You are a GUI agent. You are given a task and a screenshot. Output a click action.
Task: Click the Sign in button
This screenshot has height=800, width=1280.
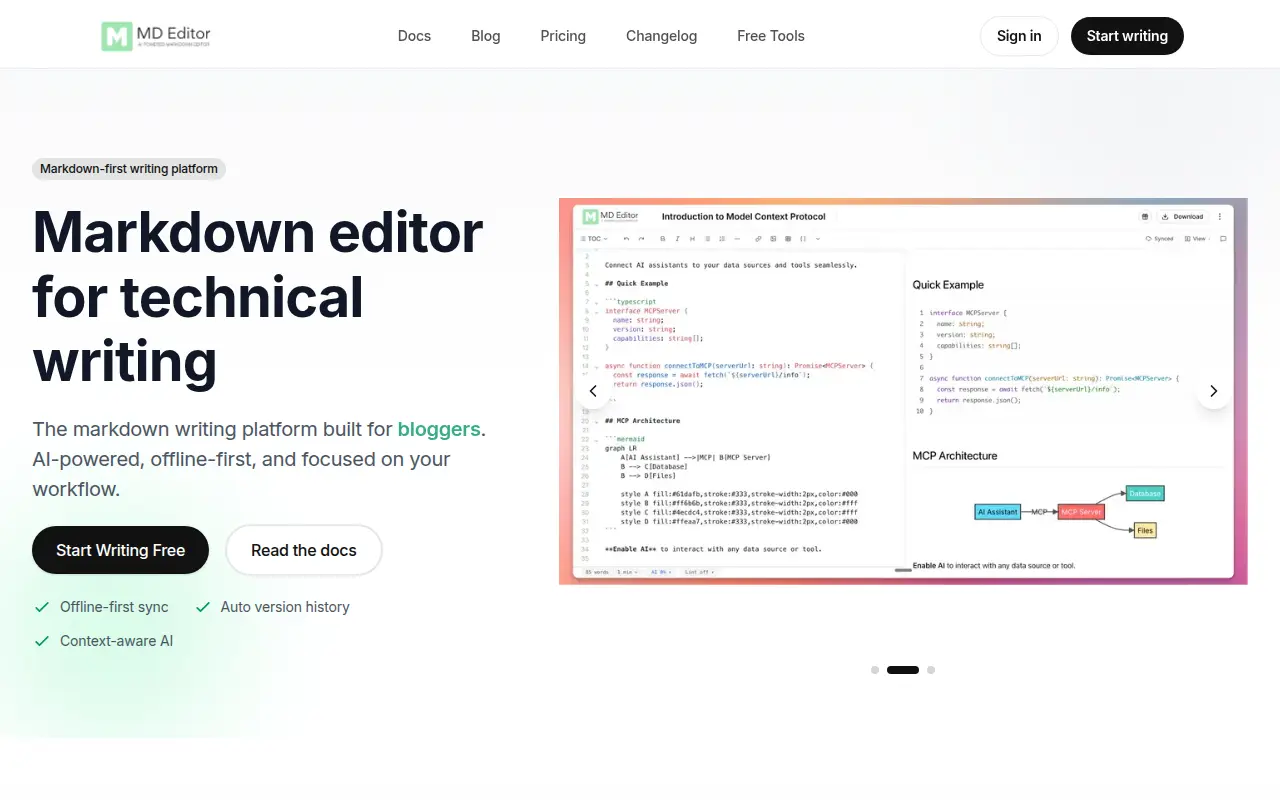pos(1019,36)
